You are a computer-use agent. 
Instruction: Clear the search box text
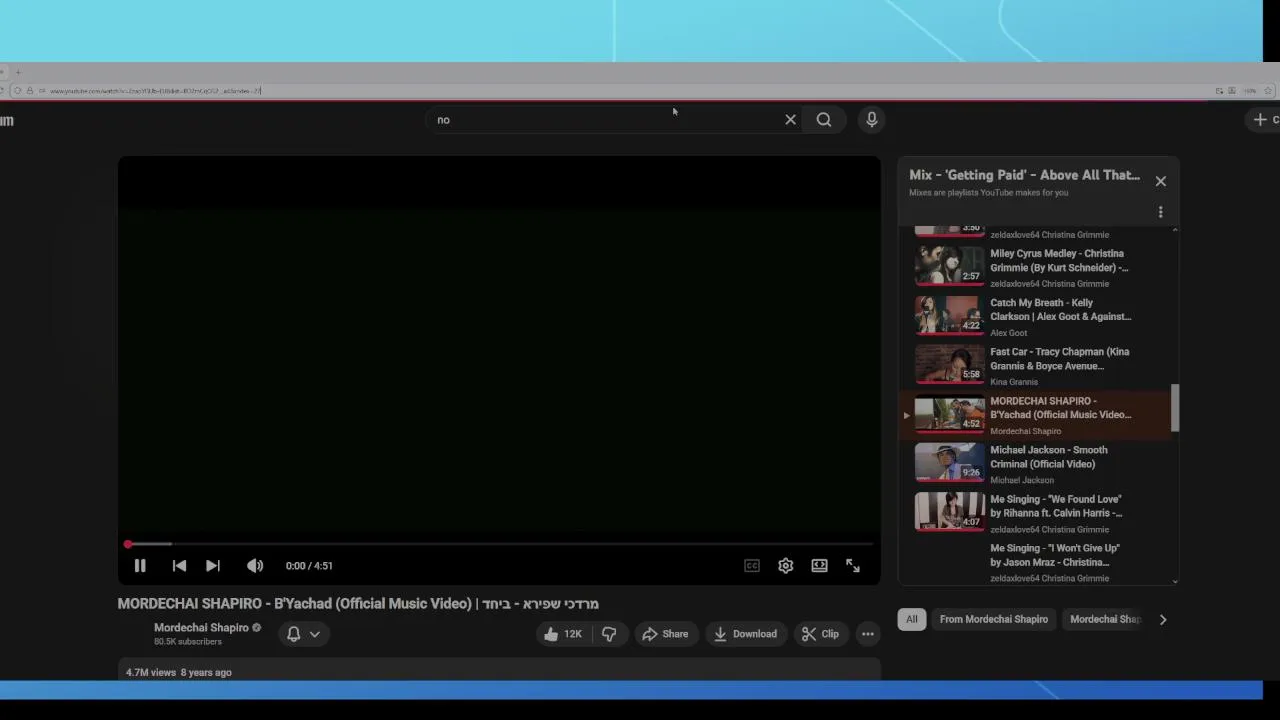(790, 119)
